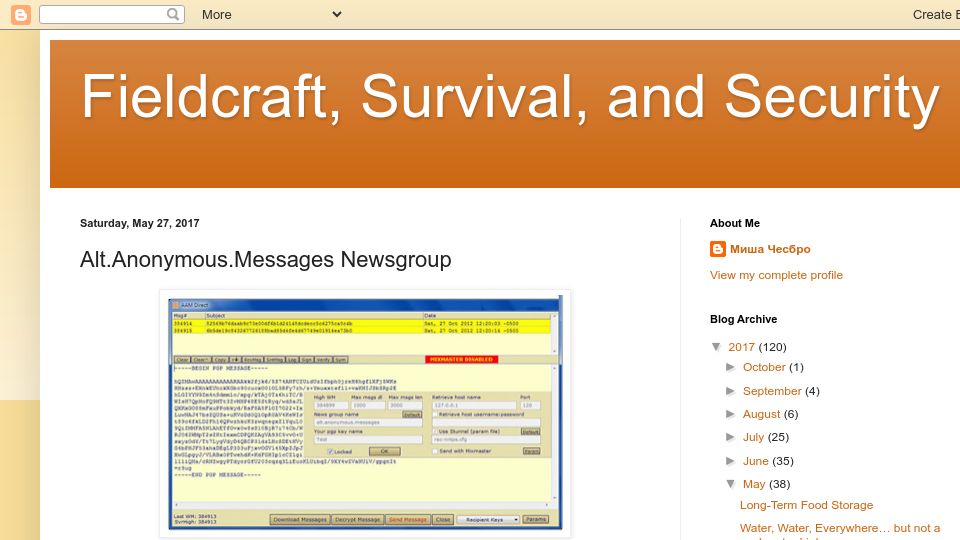Click the Blogger profile icon beside Миша Чесбро
The width and height of the screenshot is (960, 540).
point(718,249)
